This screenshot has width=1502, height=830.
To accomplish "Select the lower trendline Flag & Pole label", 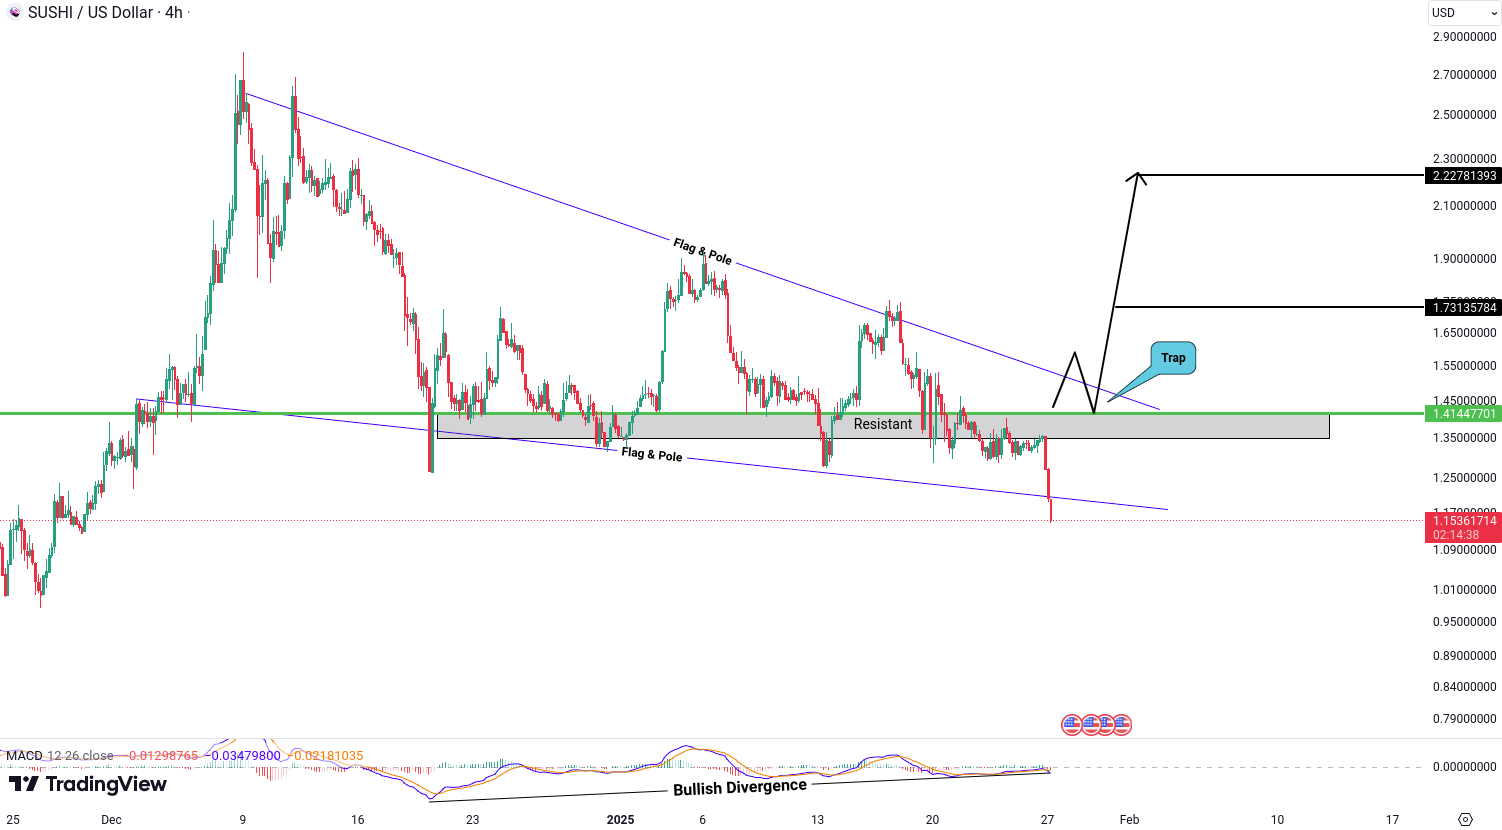I will coord(652,454).
